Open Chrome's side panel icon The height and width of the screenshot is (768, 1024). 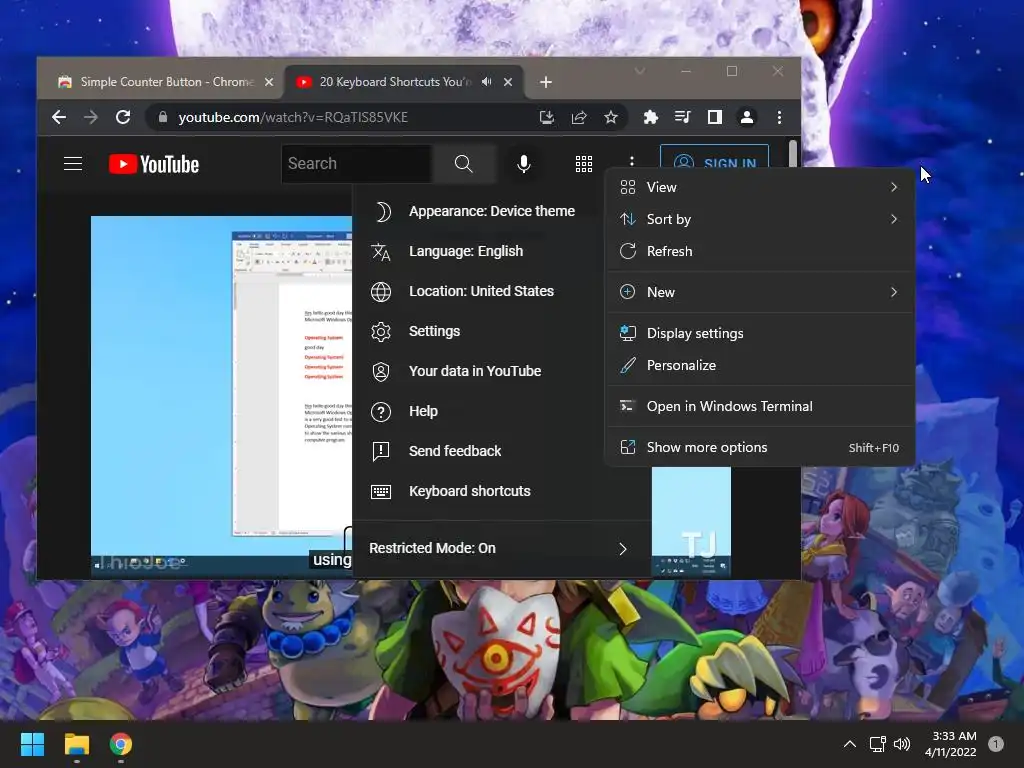[x=714, y=117]
